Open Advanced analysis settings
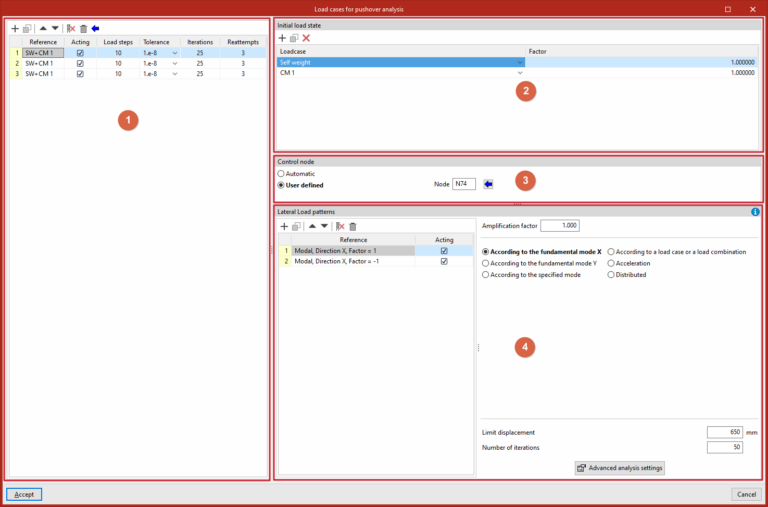The width and height of the screenshot is (768, 507). pos(620,468)
